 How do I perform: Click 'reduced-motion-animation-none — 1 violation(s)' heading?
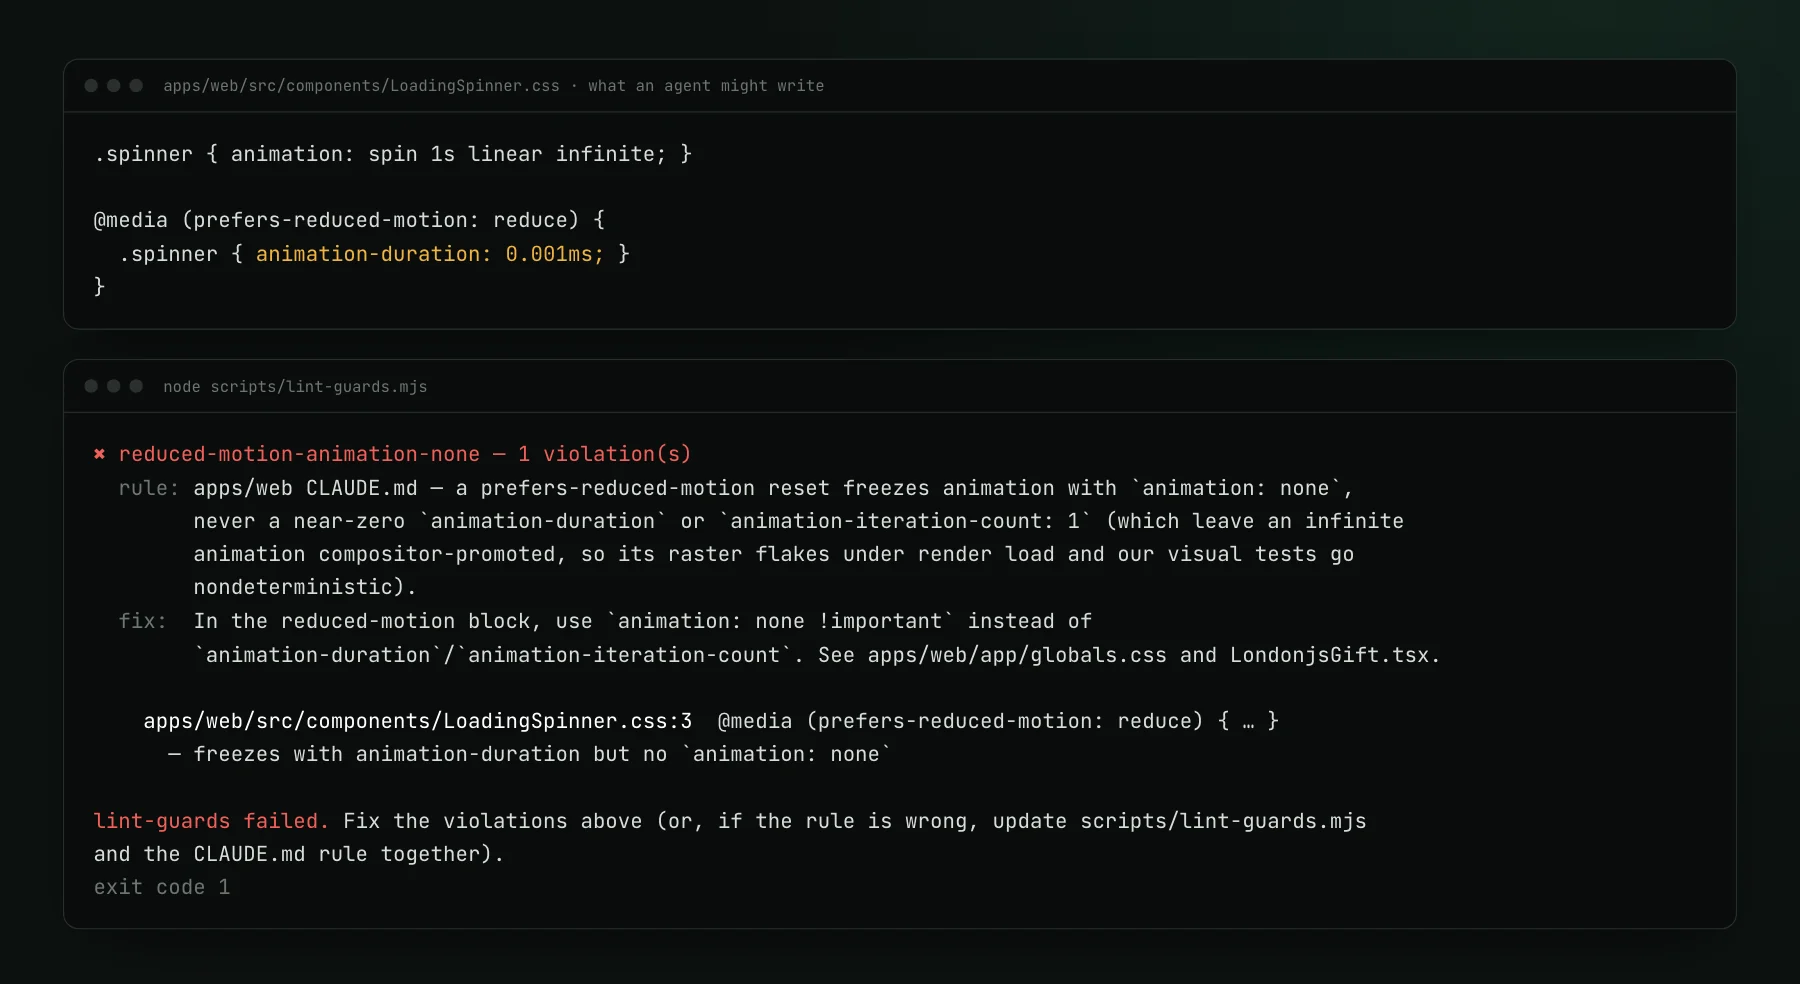click(405, 454)
